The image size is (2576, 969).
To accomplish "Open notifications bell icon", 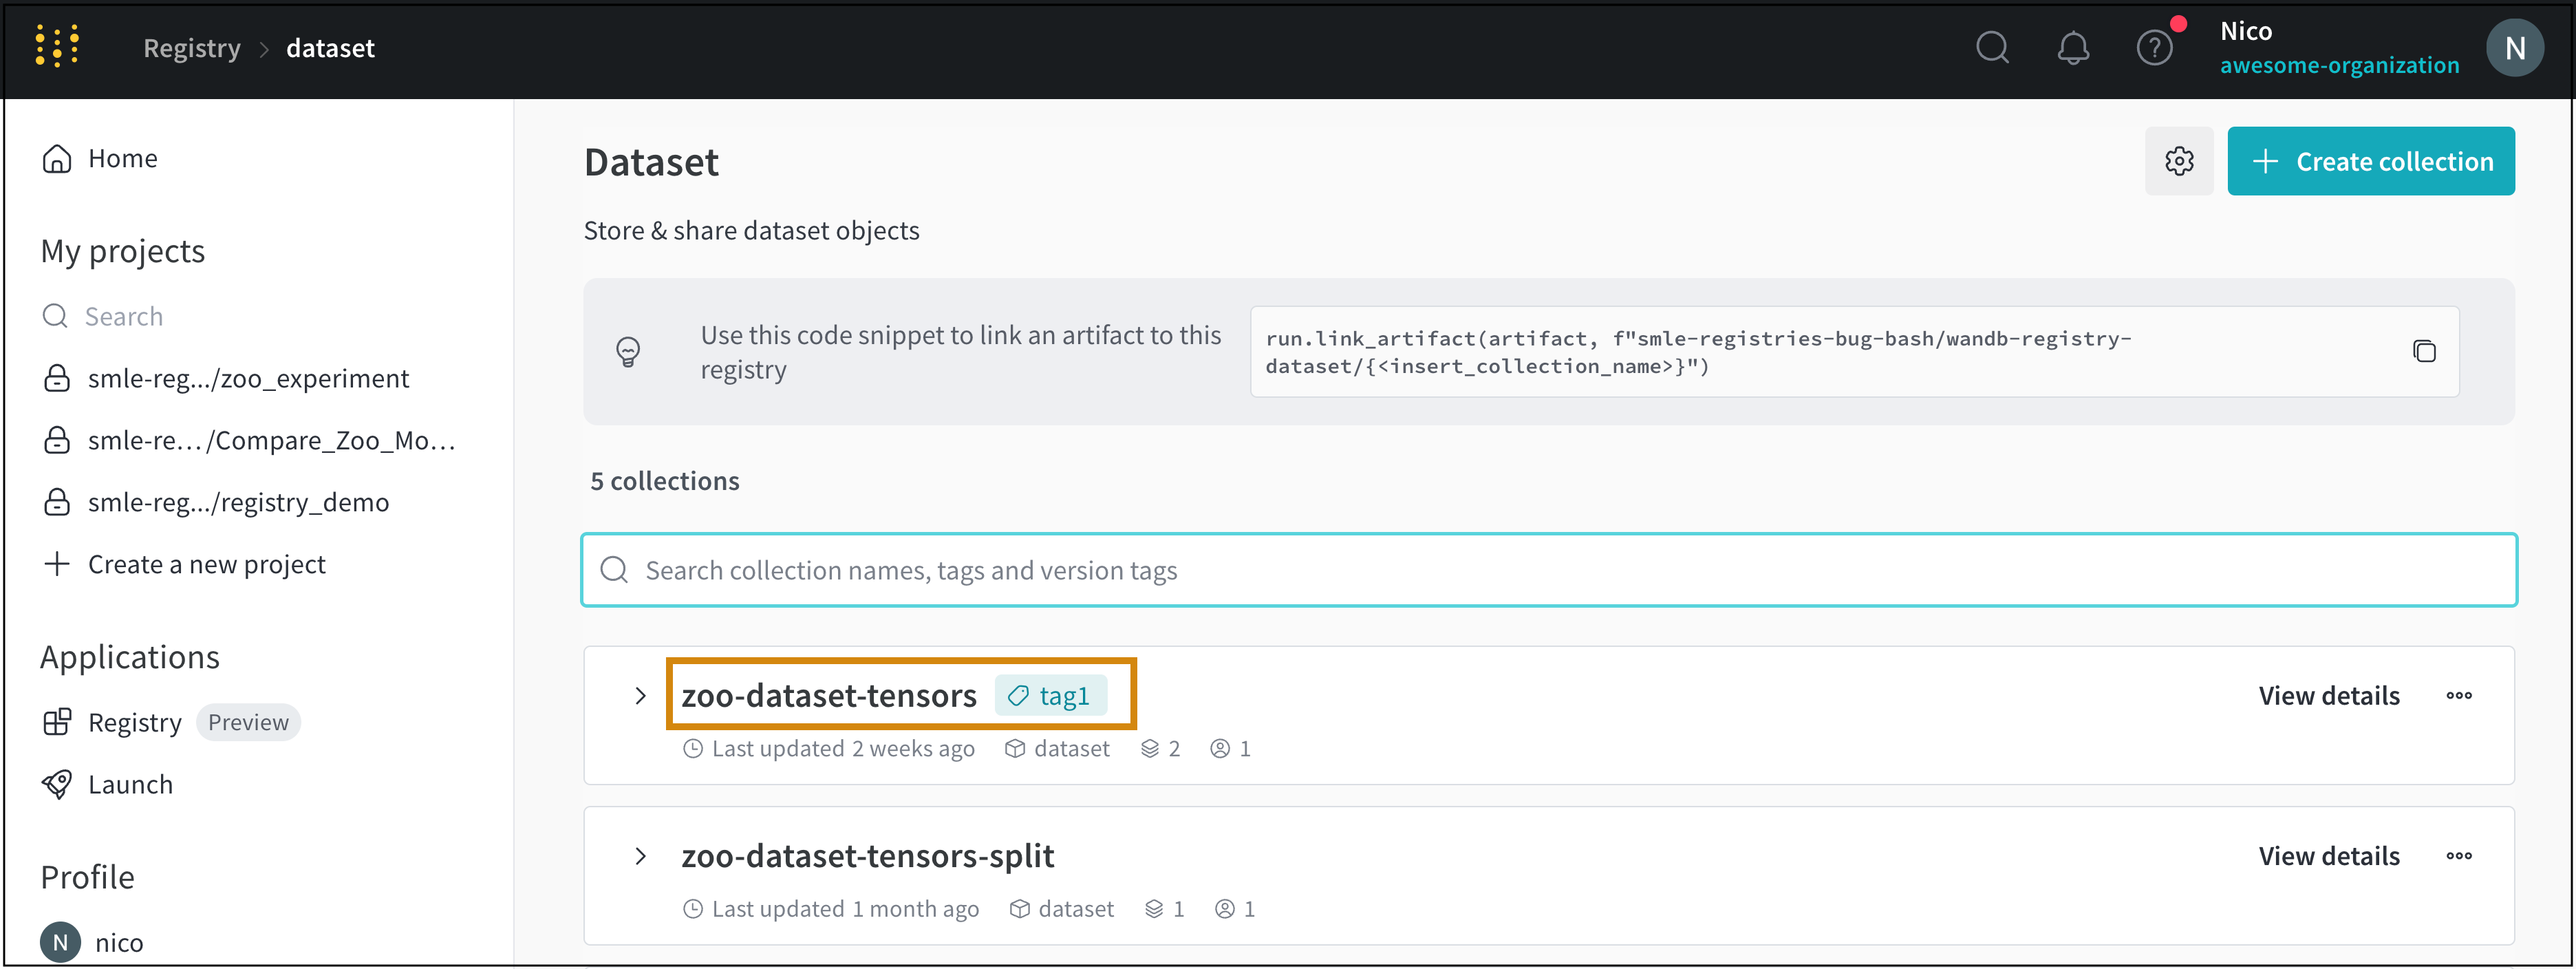I will point(2072,47).
